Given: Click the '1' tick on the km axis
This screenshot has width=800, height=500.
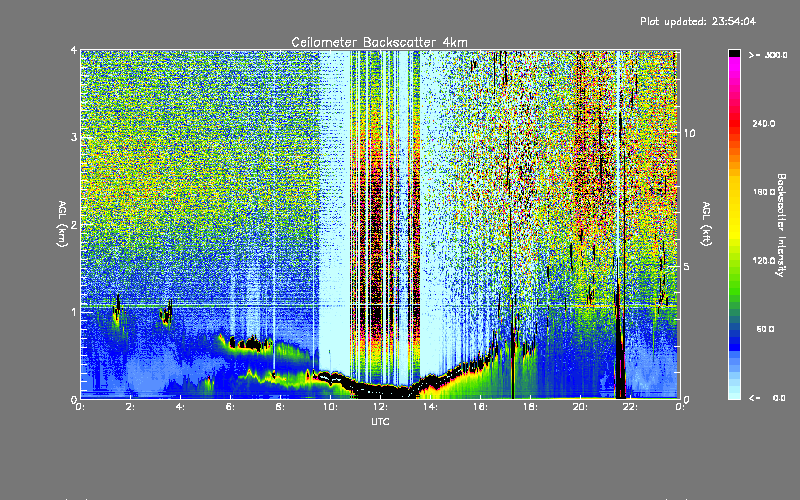Looking at the screenshot, I should (x=74, y=312).
